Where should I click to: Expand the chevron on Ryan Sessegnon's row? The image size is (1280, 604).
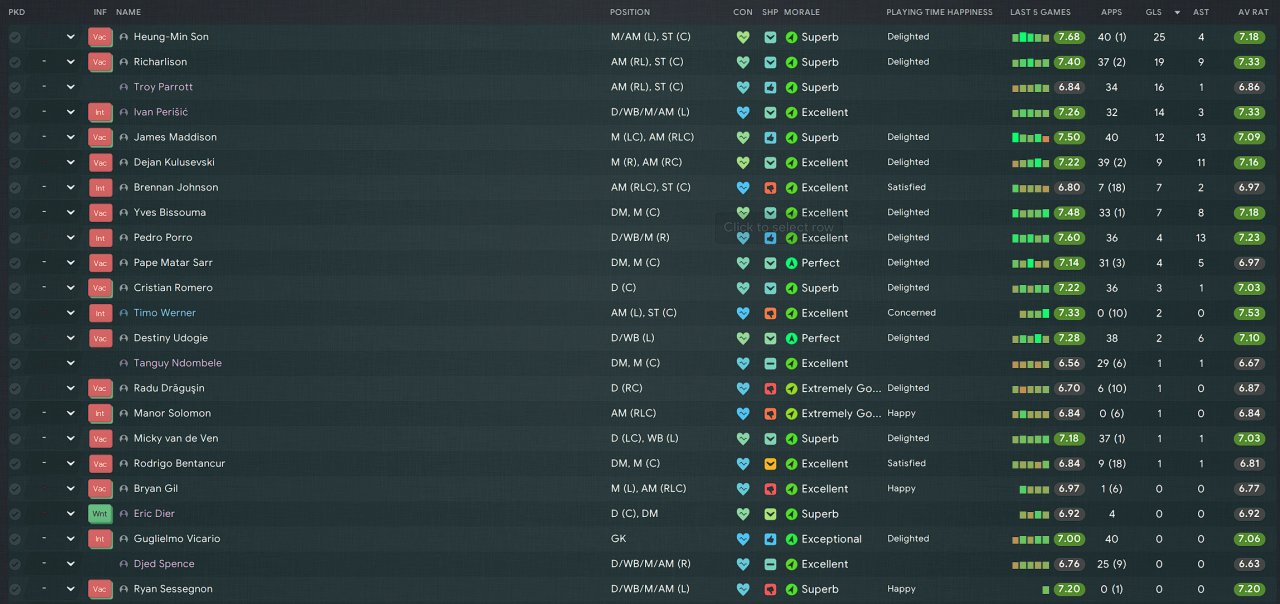(71, 589)
